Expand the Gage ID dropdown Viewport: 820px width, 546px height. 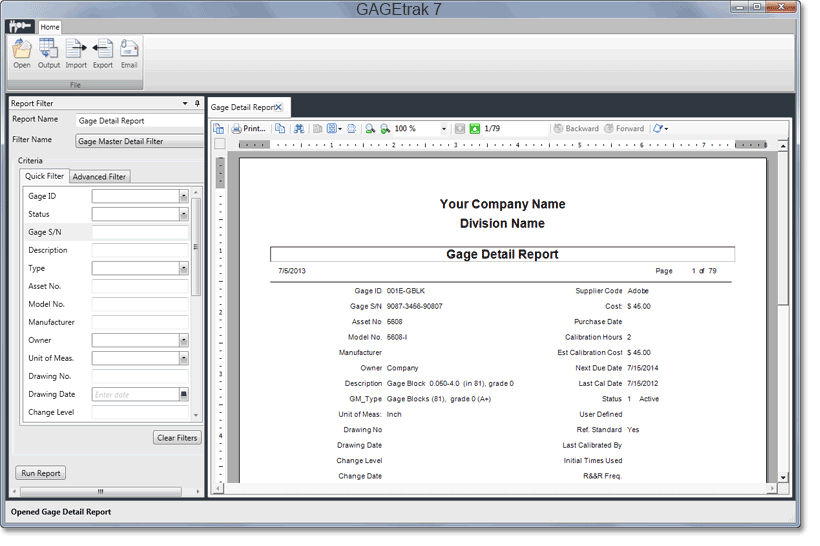184,196
